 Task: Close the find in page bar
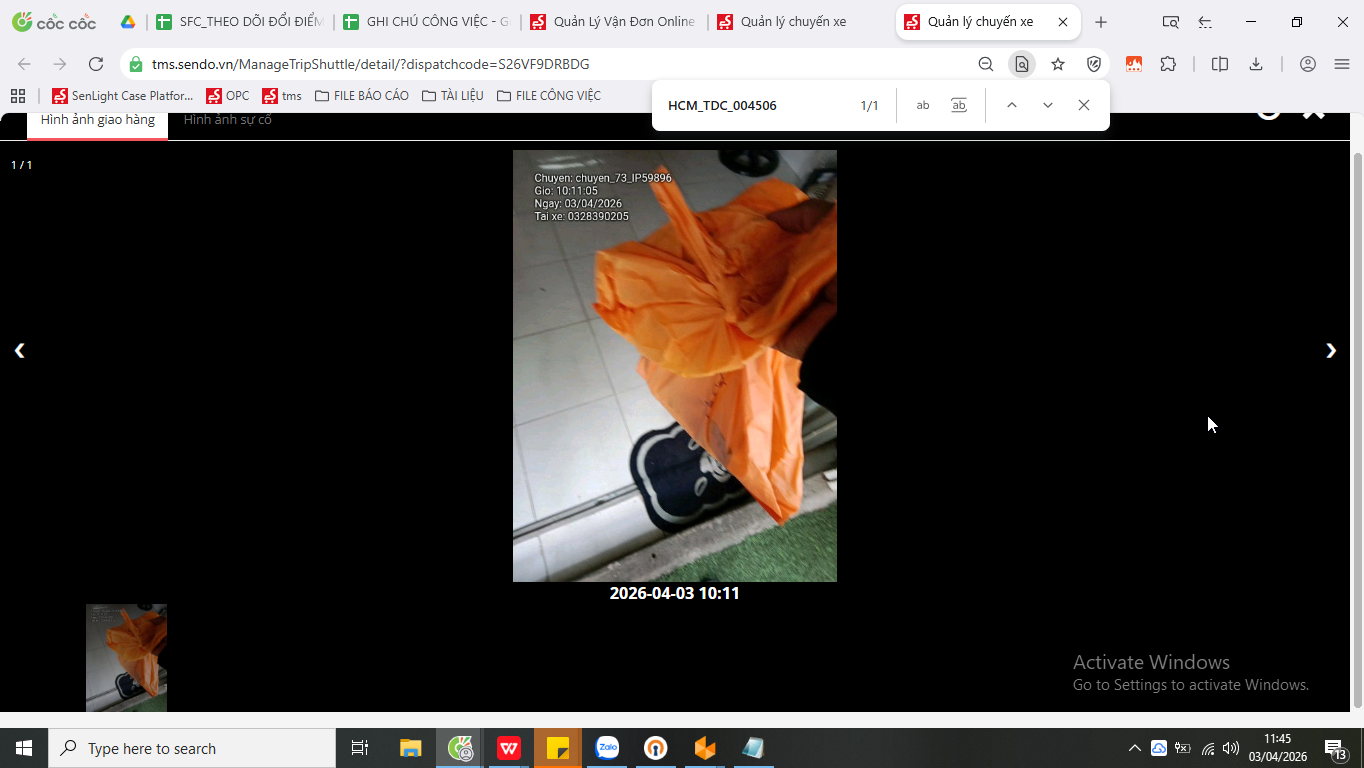pyautogui.click(x=1084, y=105)
